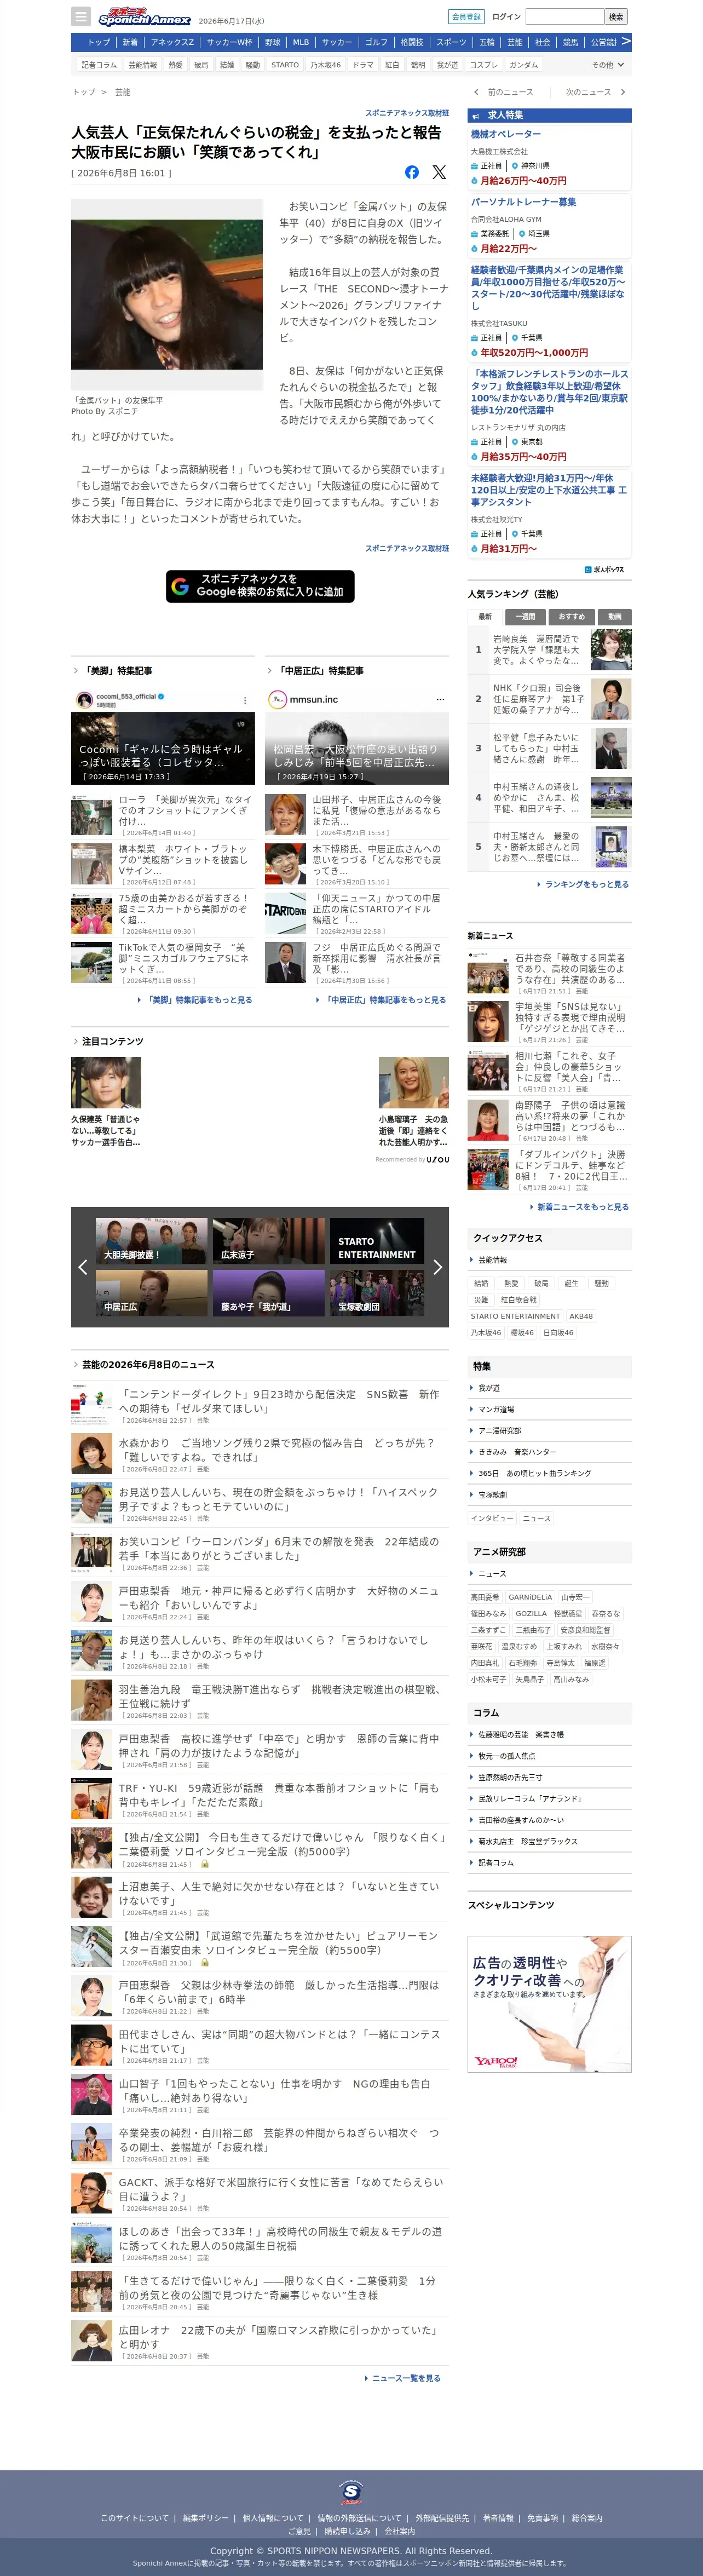Click the search text input field
This screenshot has height=2576, width=703.
coord(565,17)
